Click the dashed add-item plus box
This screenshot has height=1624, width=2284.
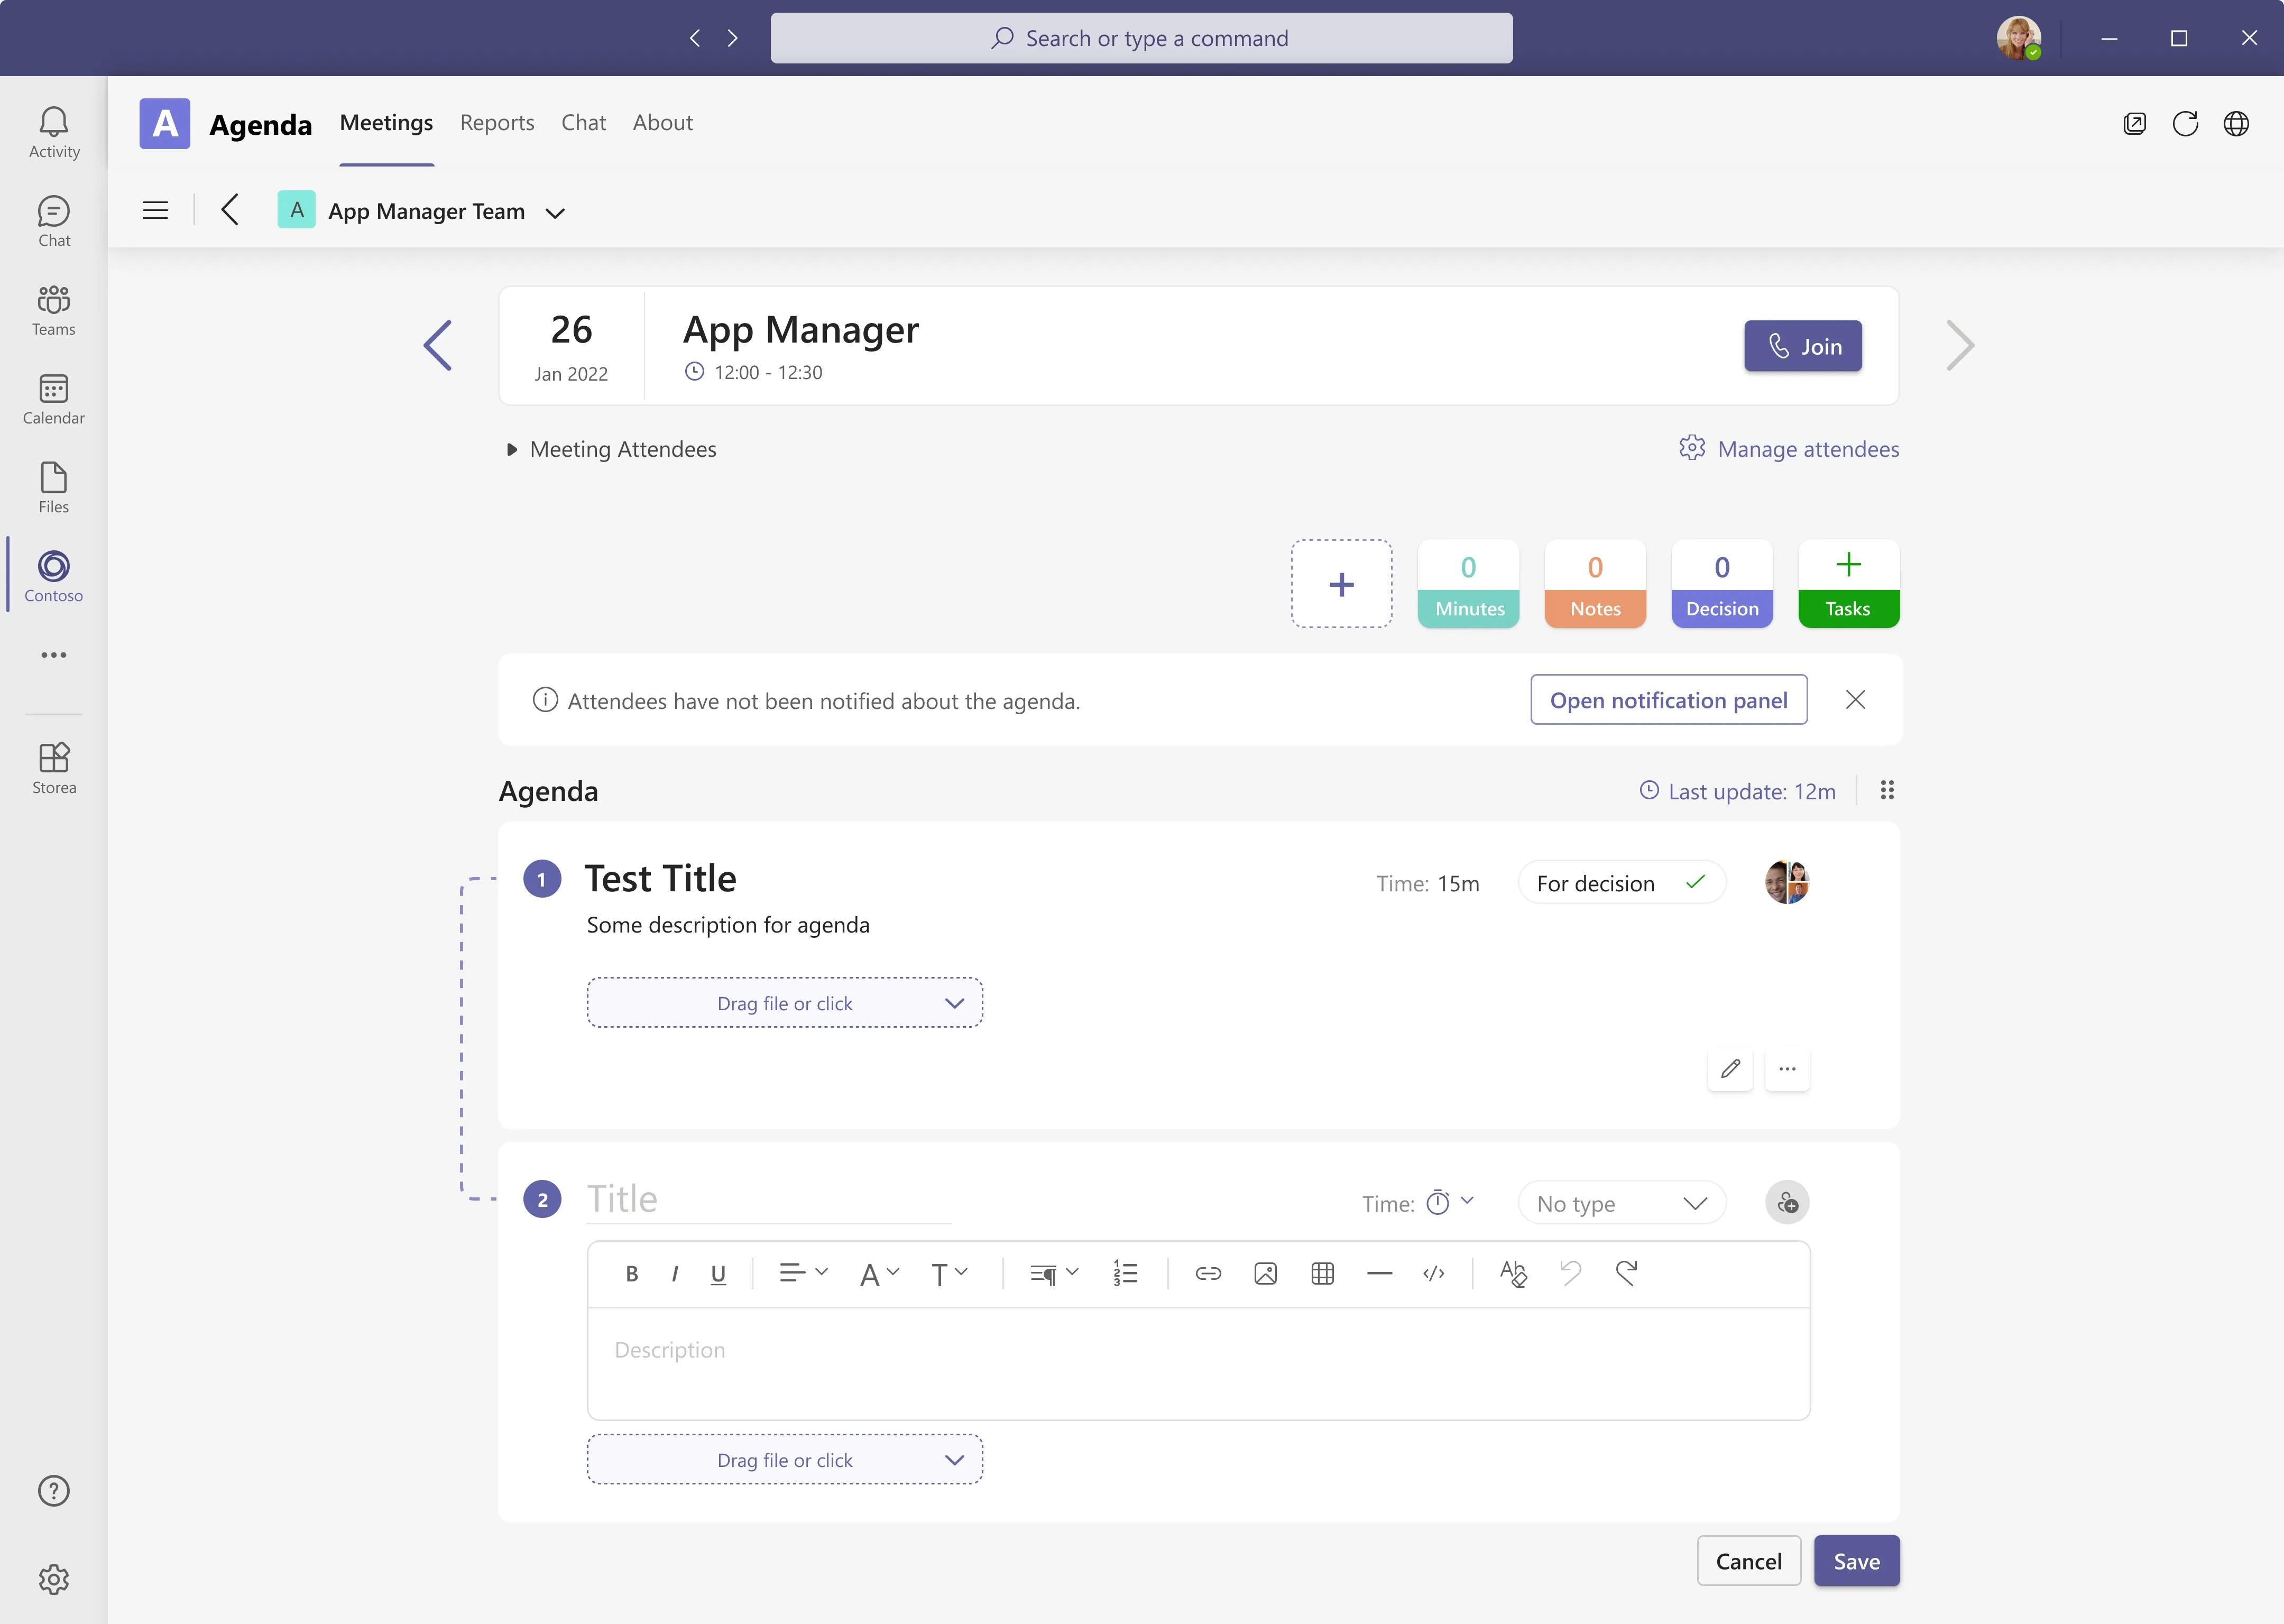[x=1342, y=584]
